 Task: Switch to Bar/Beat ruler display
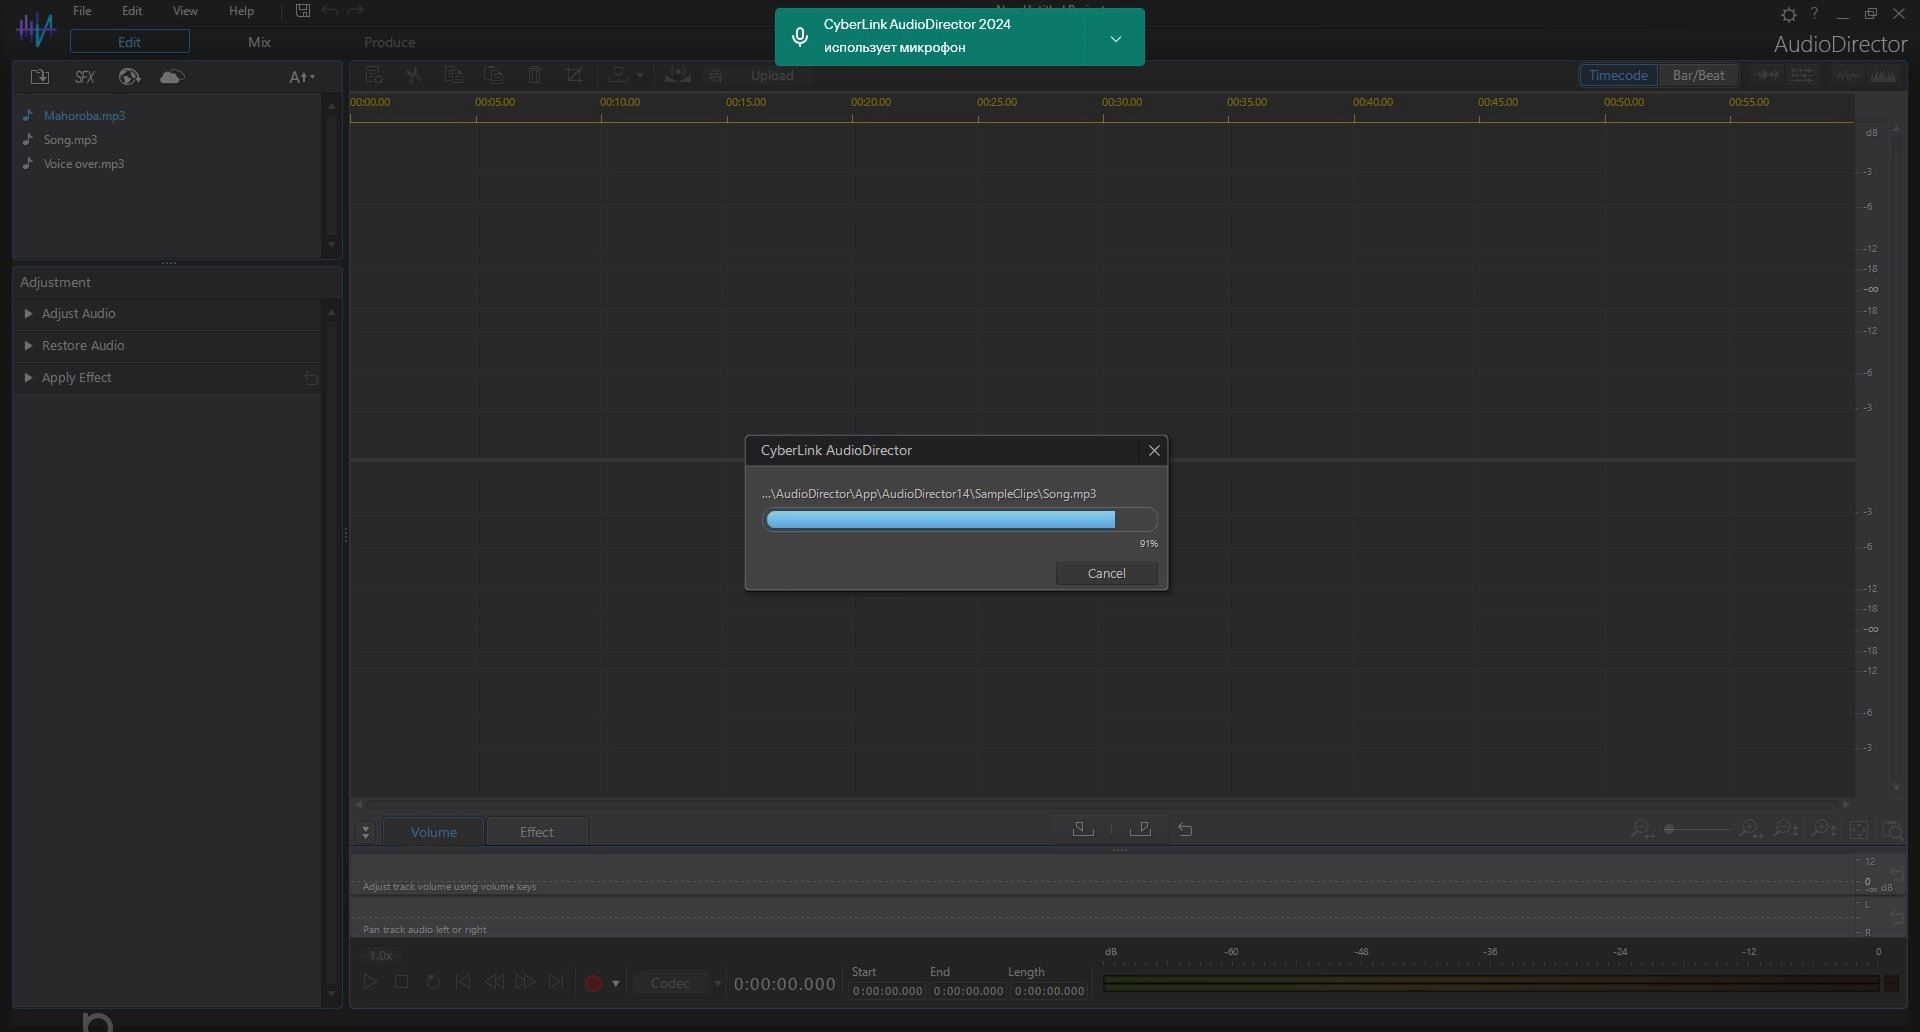click(1698, 75)
